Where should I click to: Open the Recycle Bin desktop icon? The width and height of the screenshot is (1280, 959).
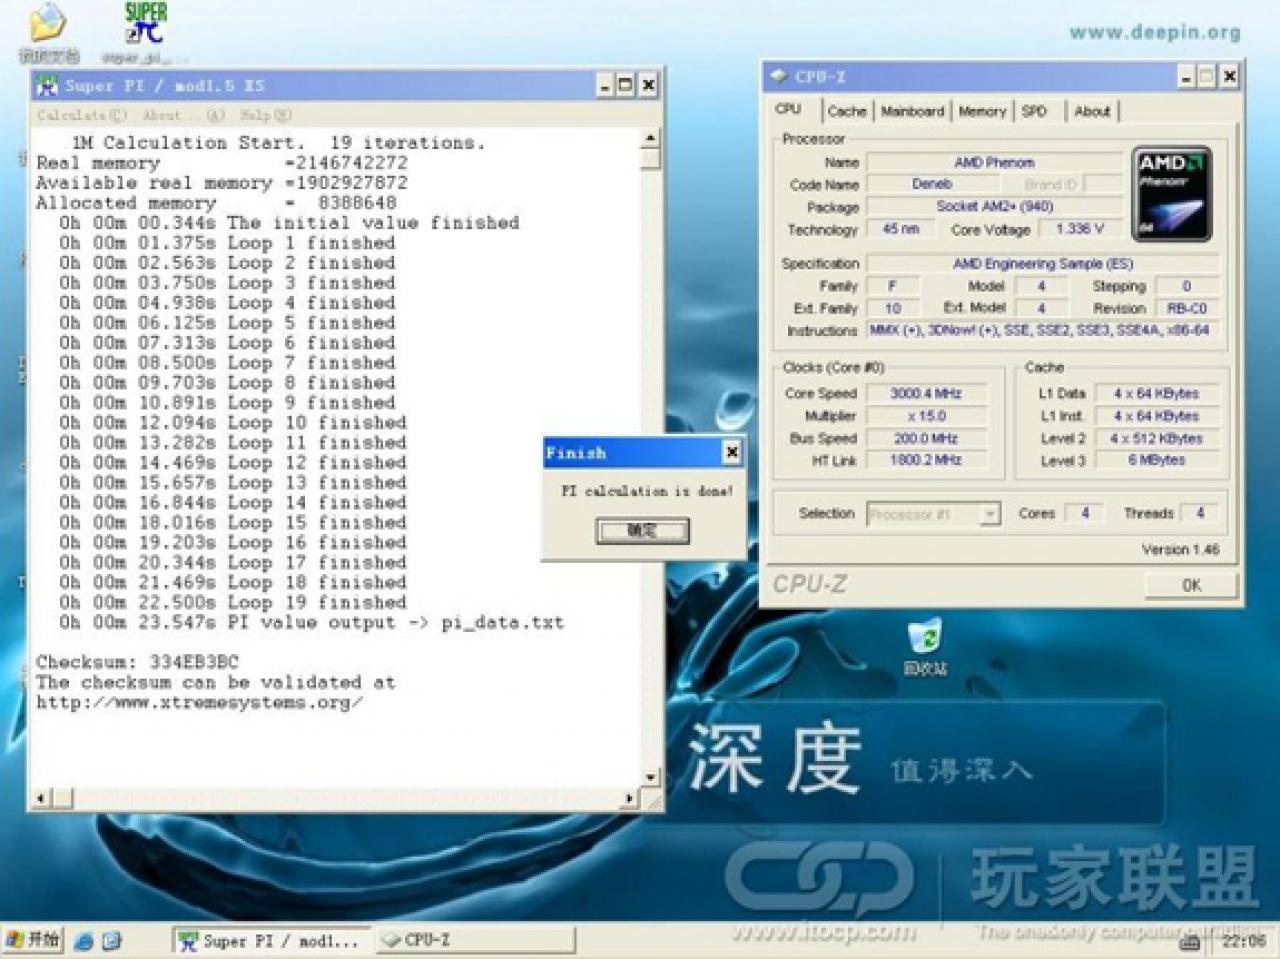(x=925, y=637)
